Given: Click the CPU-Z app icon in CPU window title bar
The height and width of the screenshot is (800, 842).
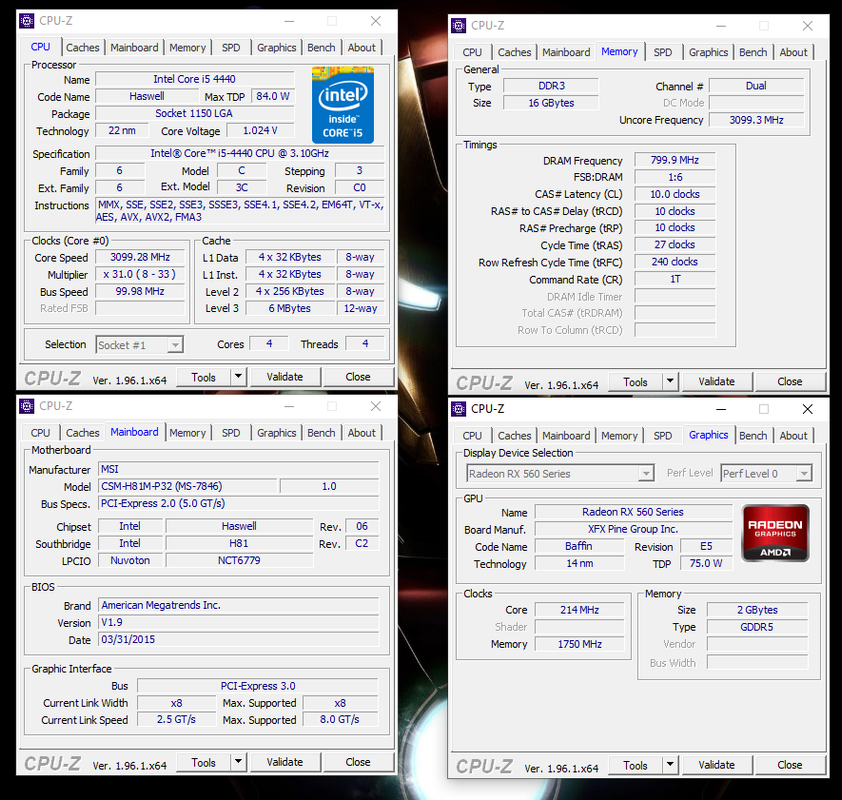Looking at the screenshot, I should point(26,21).
